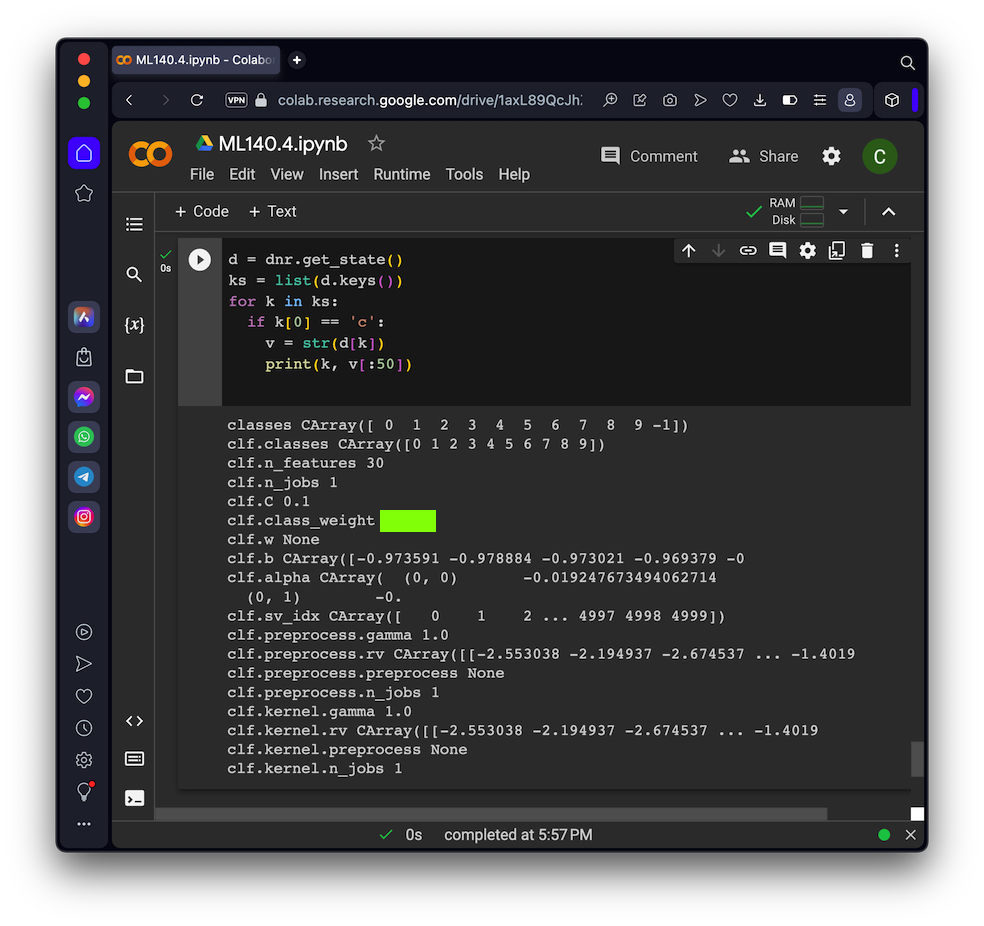
Task: Click the green highlighted class_weight value
Action: coord(408,521)
